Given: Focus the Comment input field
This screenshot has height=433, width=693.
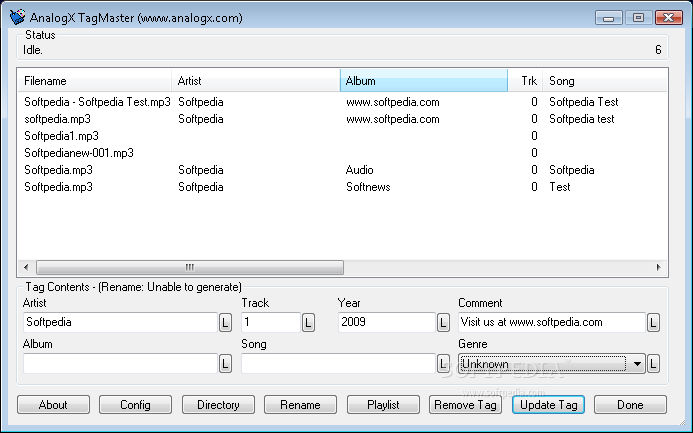Looking at the screenshot, I should 552,322.
